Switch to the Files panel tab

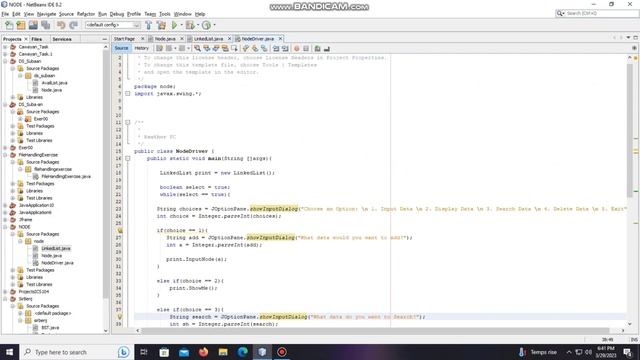tap(37, 39)
